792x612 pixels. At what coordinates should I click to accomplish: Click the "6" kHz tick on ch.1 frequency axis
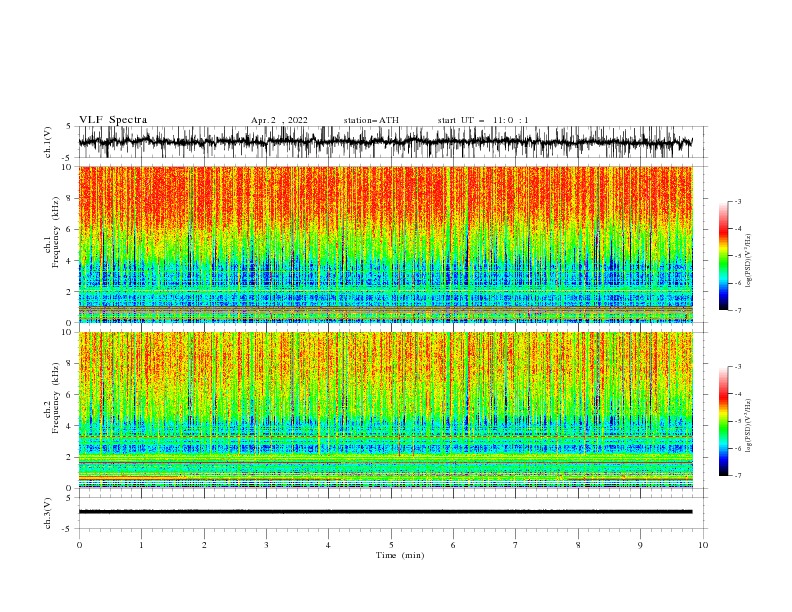click(69, 229)
